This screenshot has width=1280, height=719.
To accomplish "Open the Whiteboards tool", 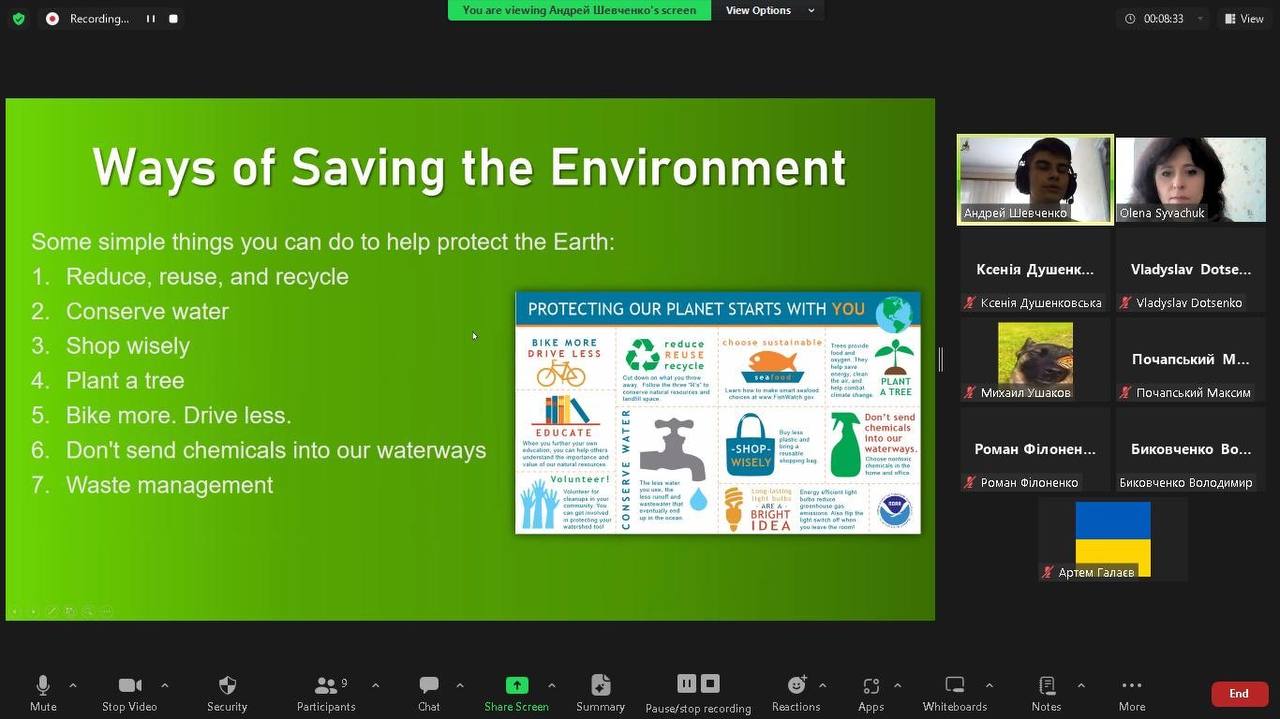I will [x=954, y=692].
